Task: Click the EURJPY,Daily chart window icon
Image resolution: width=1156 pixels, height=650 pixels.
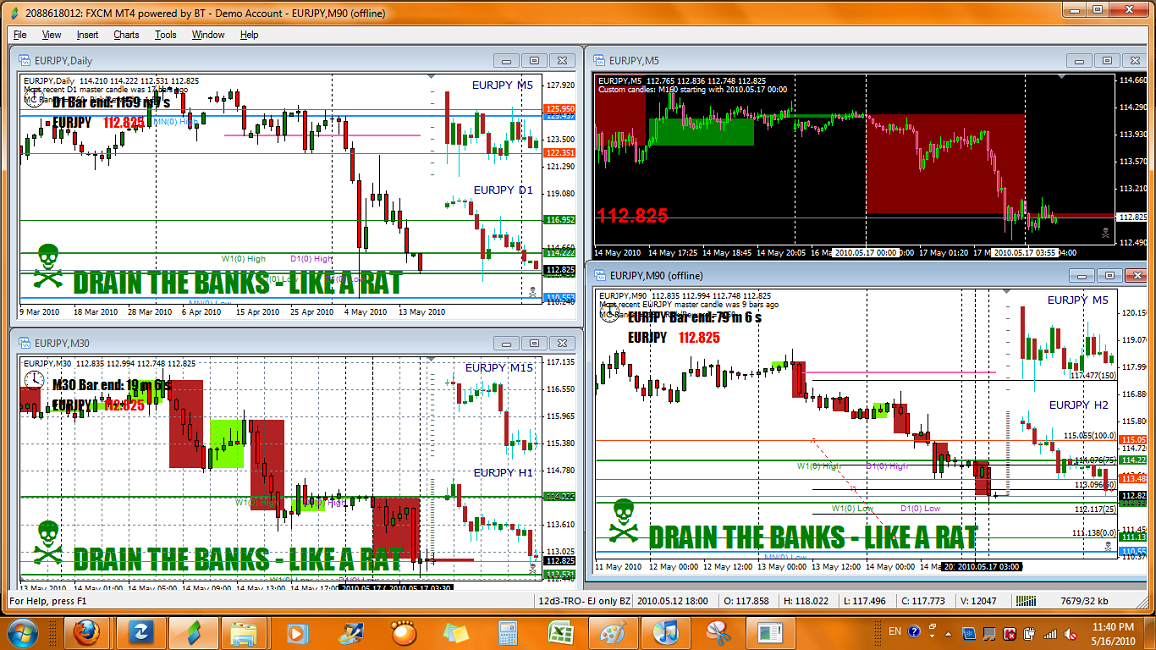Action: (24, 60)
